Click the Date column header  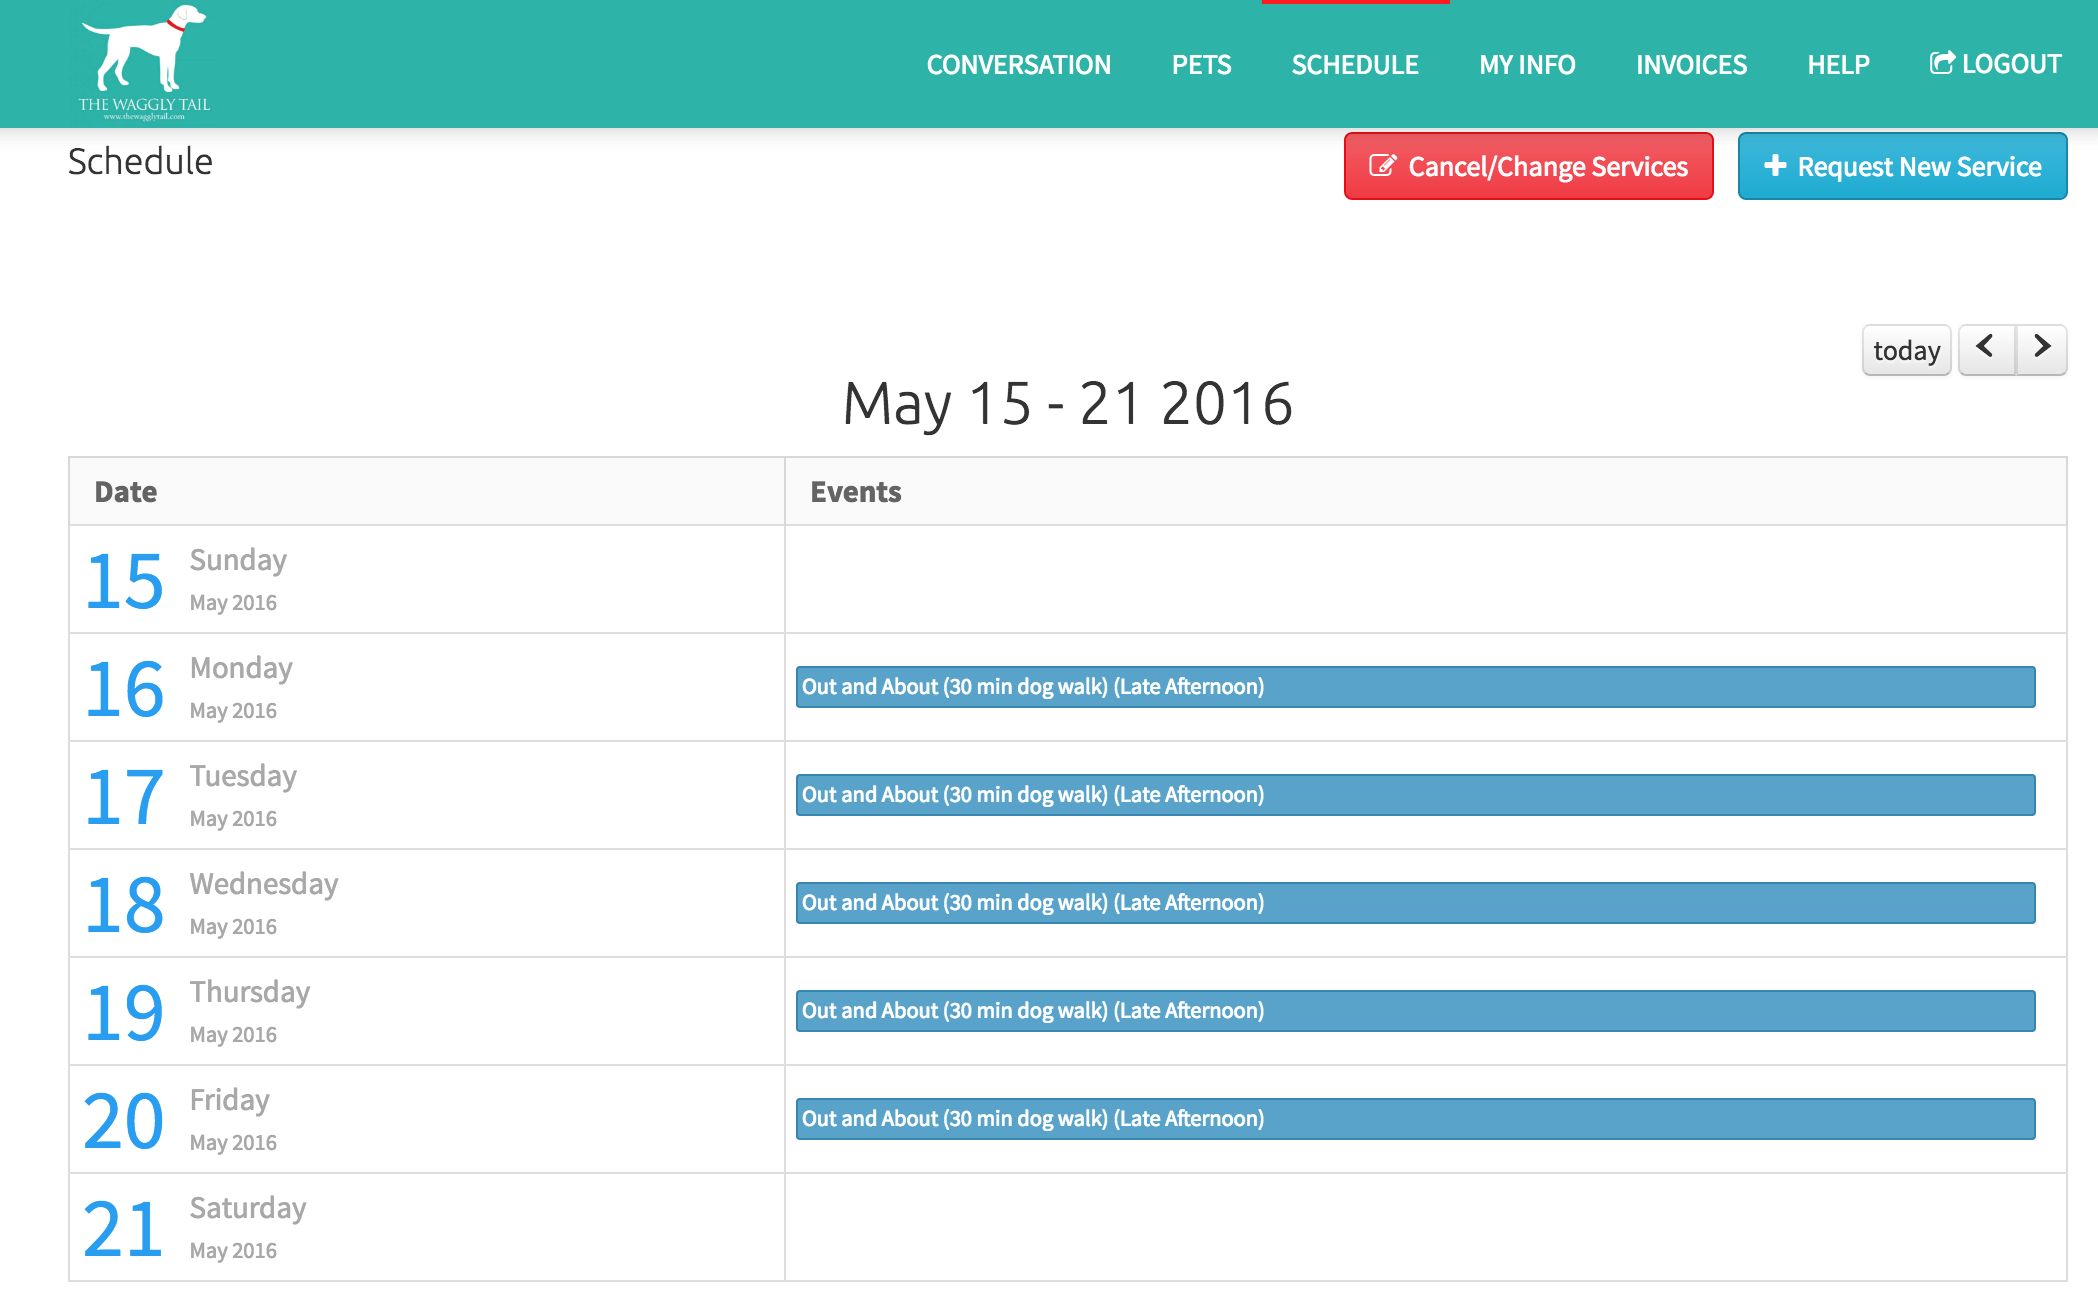(x=126, y=492)
